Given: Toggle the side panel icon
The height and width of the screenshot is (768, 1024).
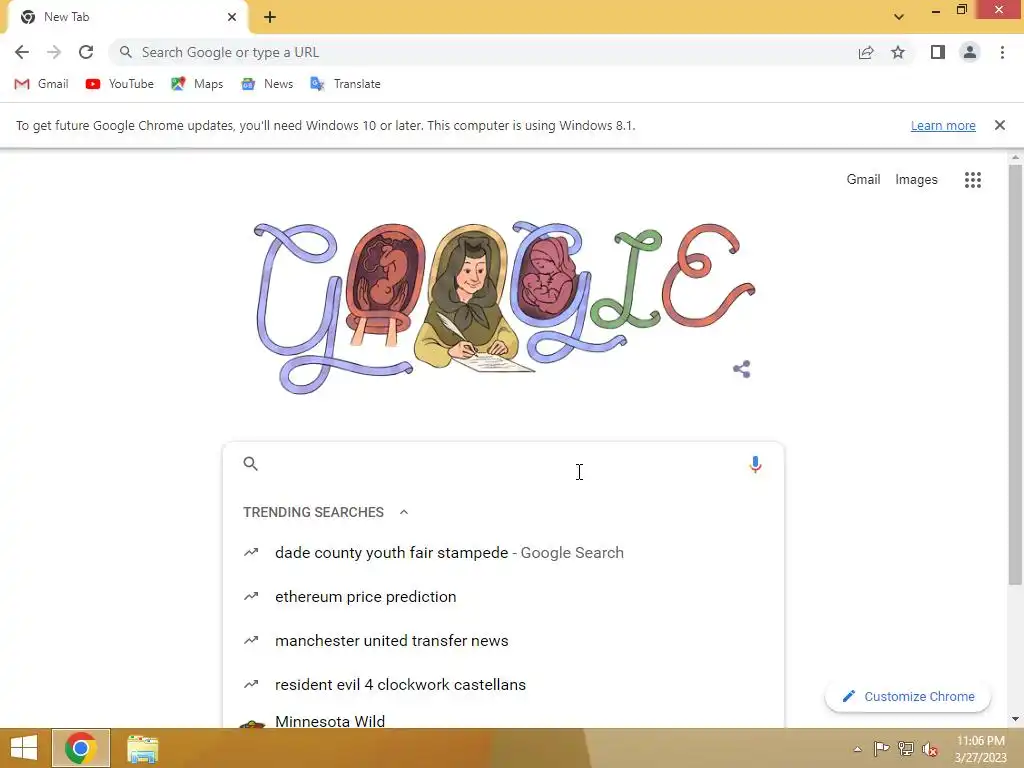Looking at the screenshot, I should pos(938,52).
